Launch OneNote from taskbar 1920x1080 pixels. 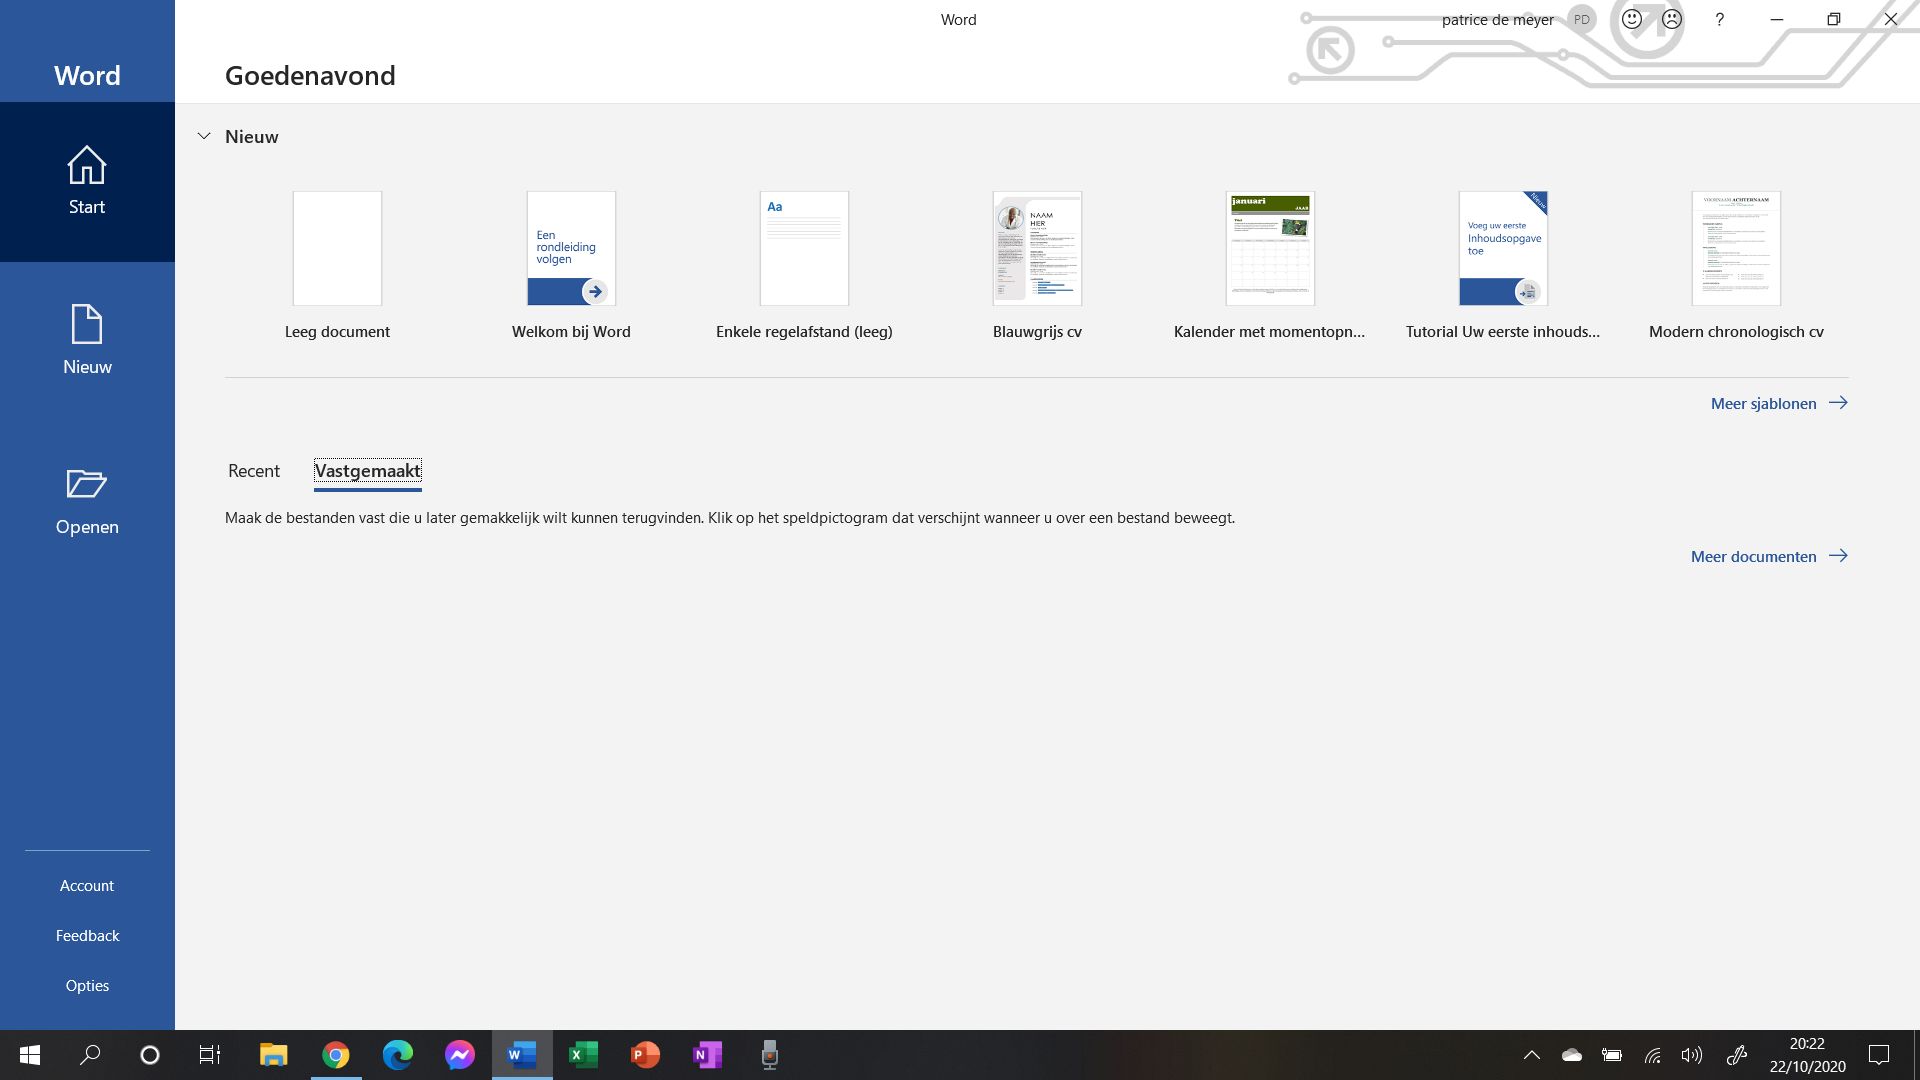tap(708, 1055)
